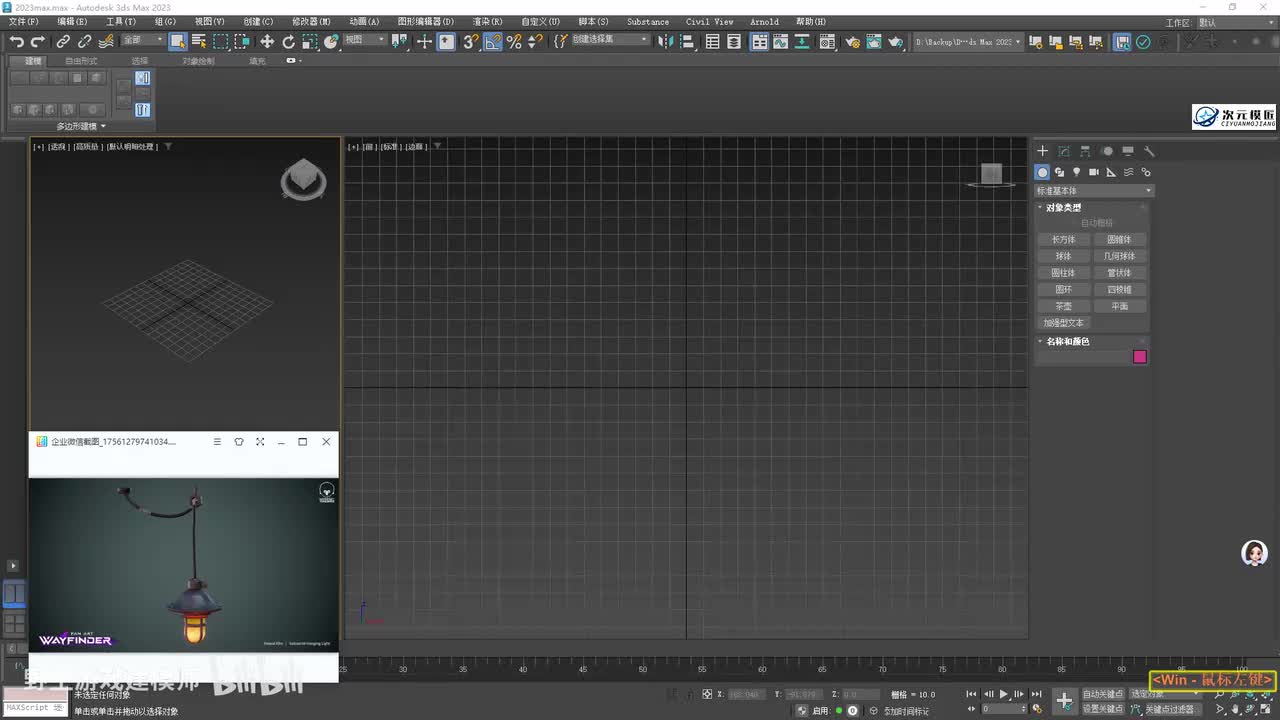Collapse the 对象类型 rollout
This screenshot has width=1280, height=720.
click(1063, 207)
